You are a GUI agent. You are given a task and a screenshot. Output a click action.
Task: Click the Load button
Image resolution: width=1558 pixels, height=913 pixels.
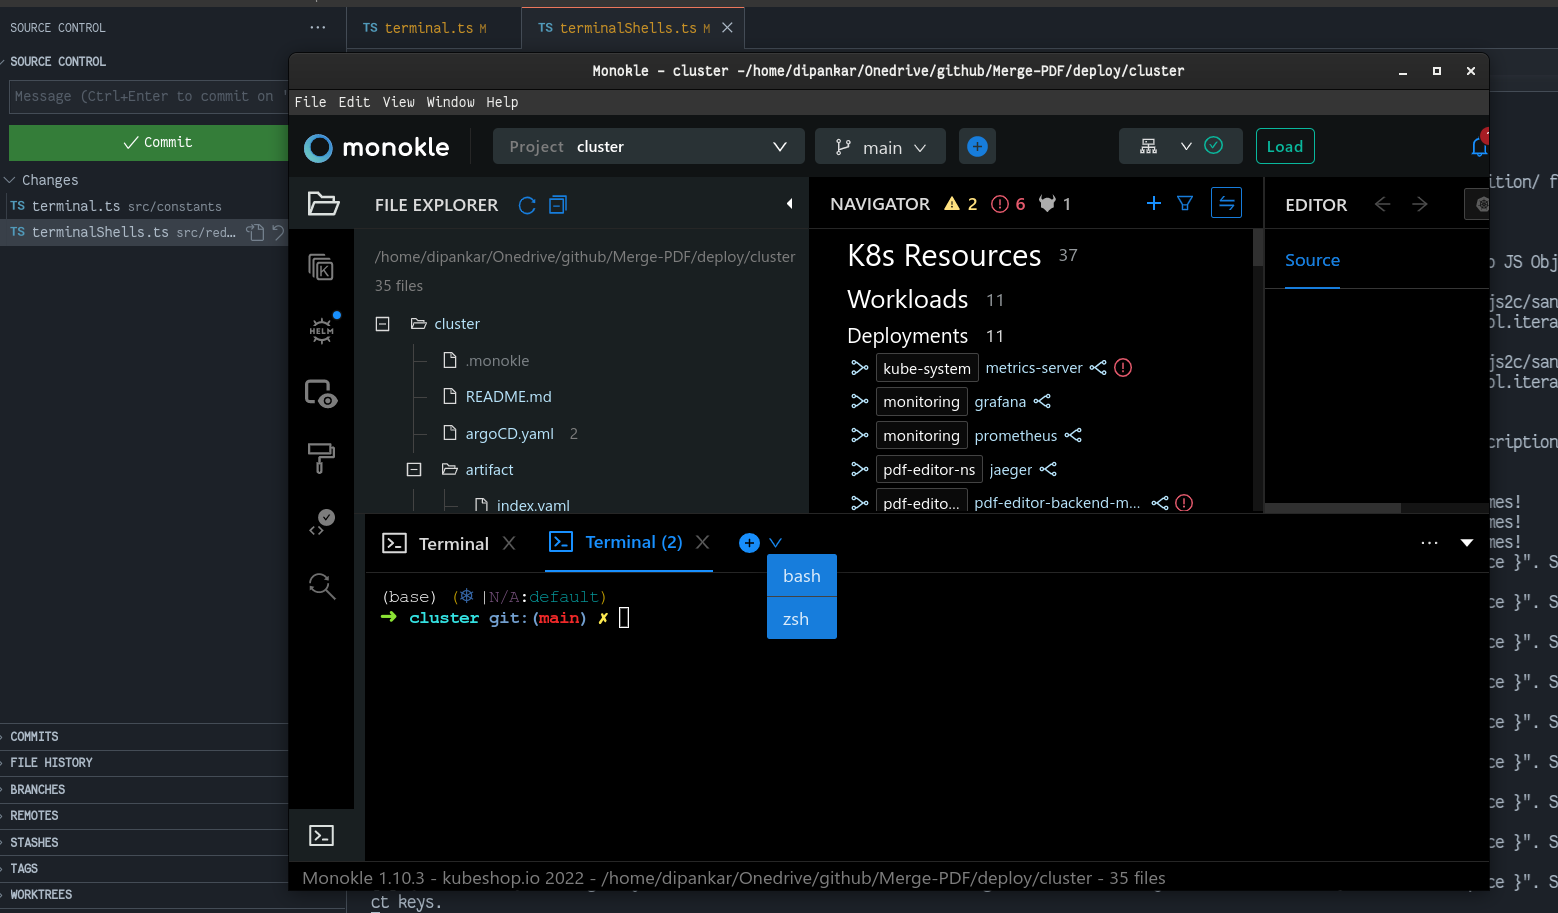[x=1285, y=146]
